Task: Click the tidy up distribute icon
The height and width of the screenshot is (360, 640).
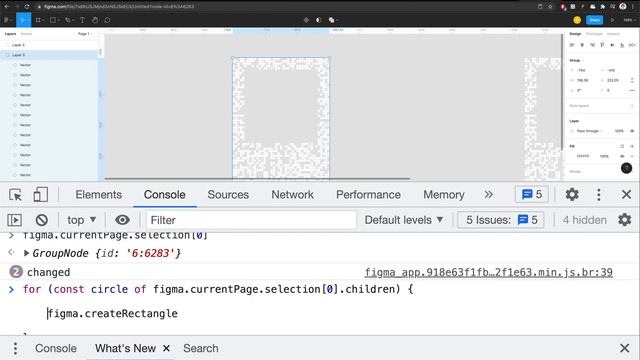Action: (632, 45)
